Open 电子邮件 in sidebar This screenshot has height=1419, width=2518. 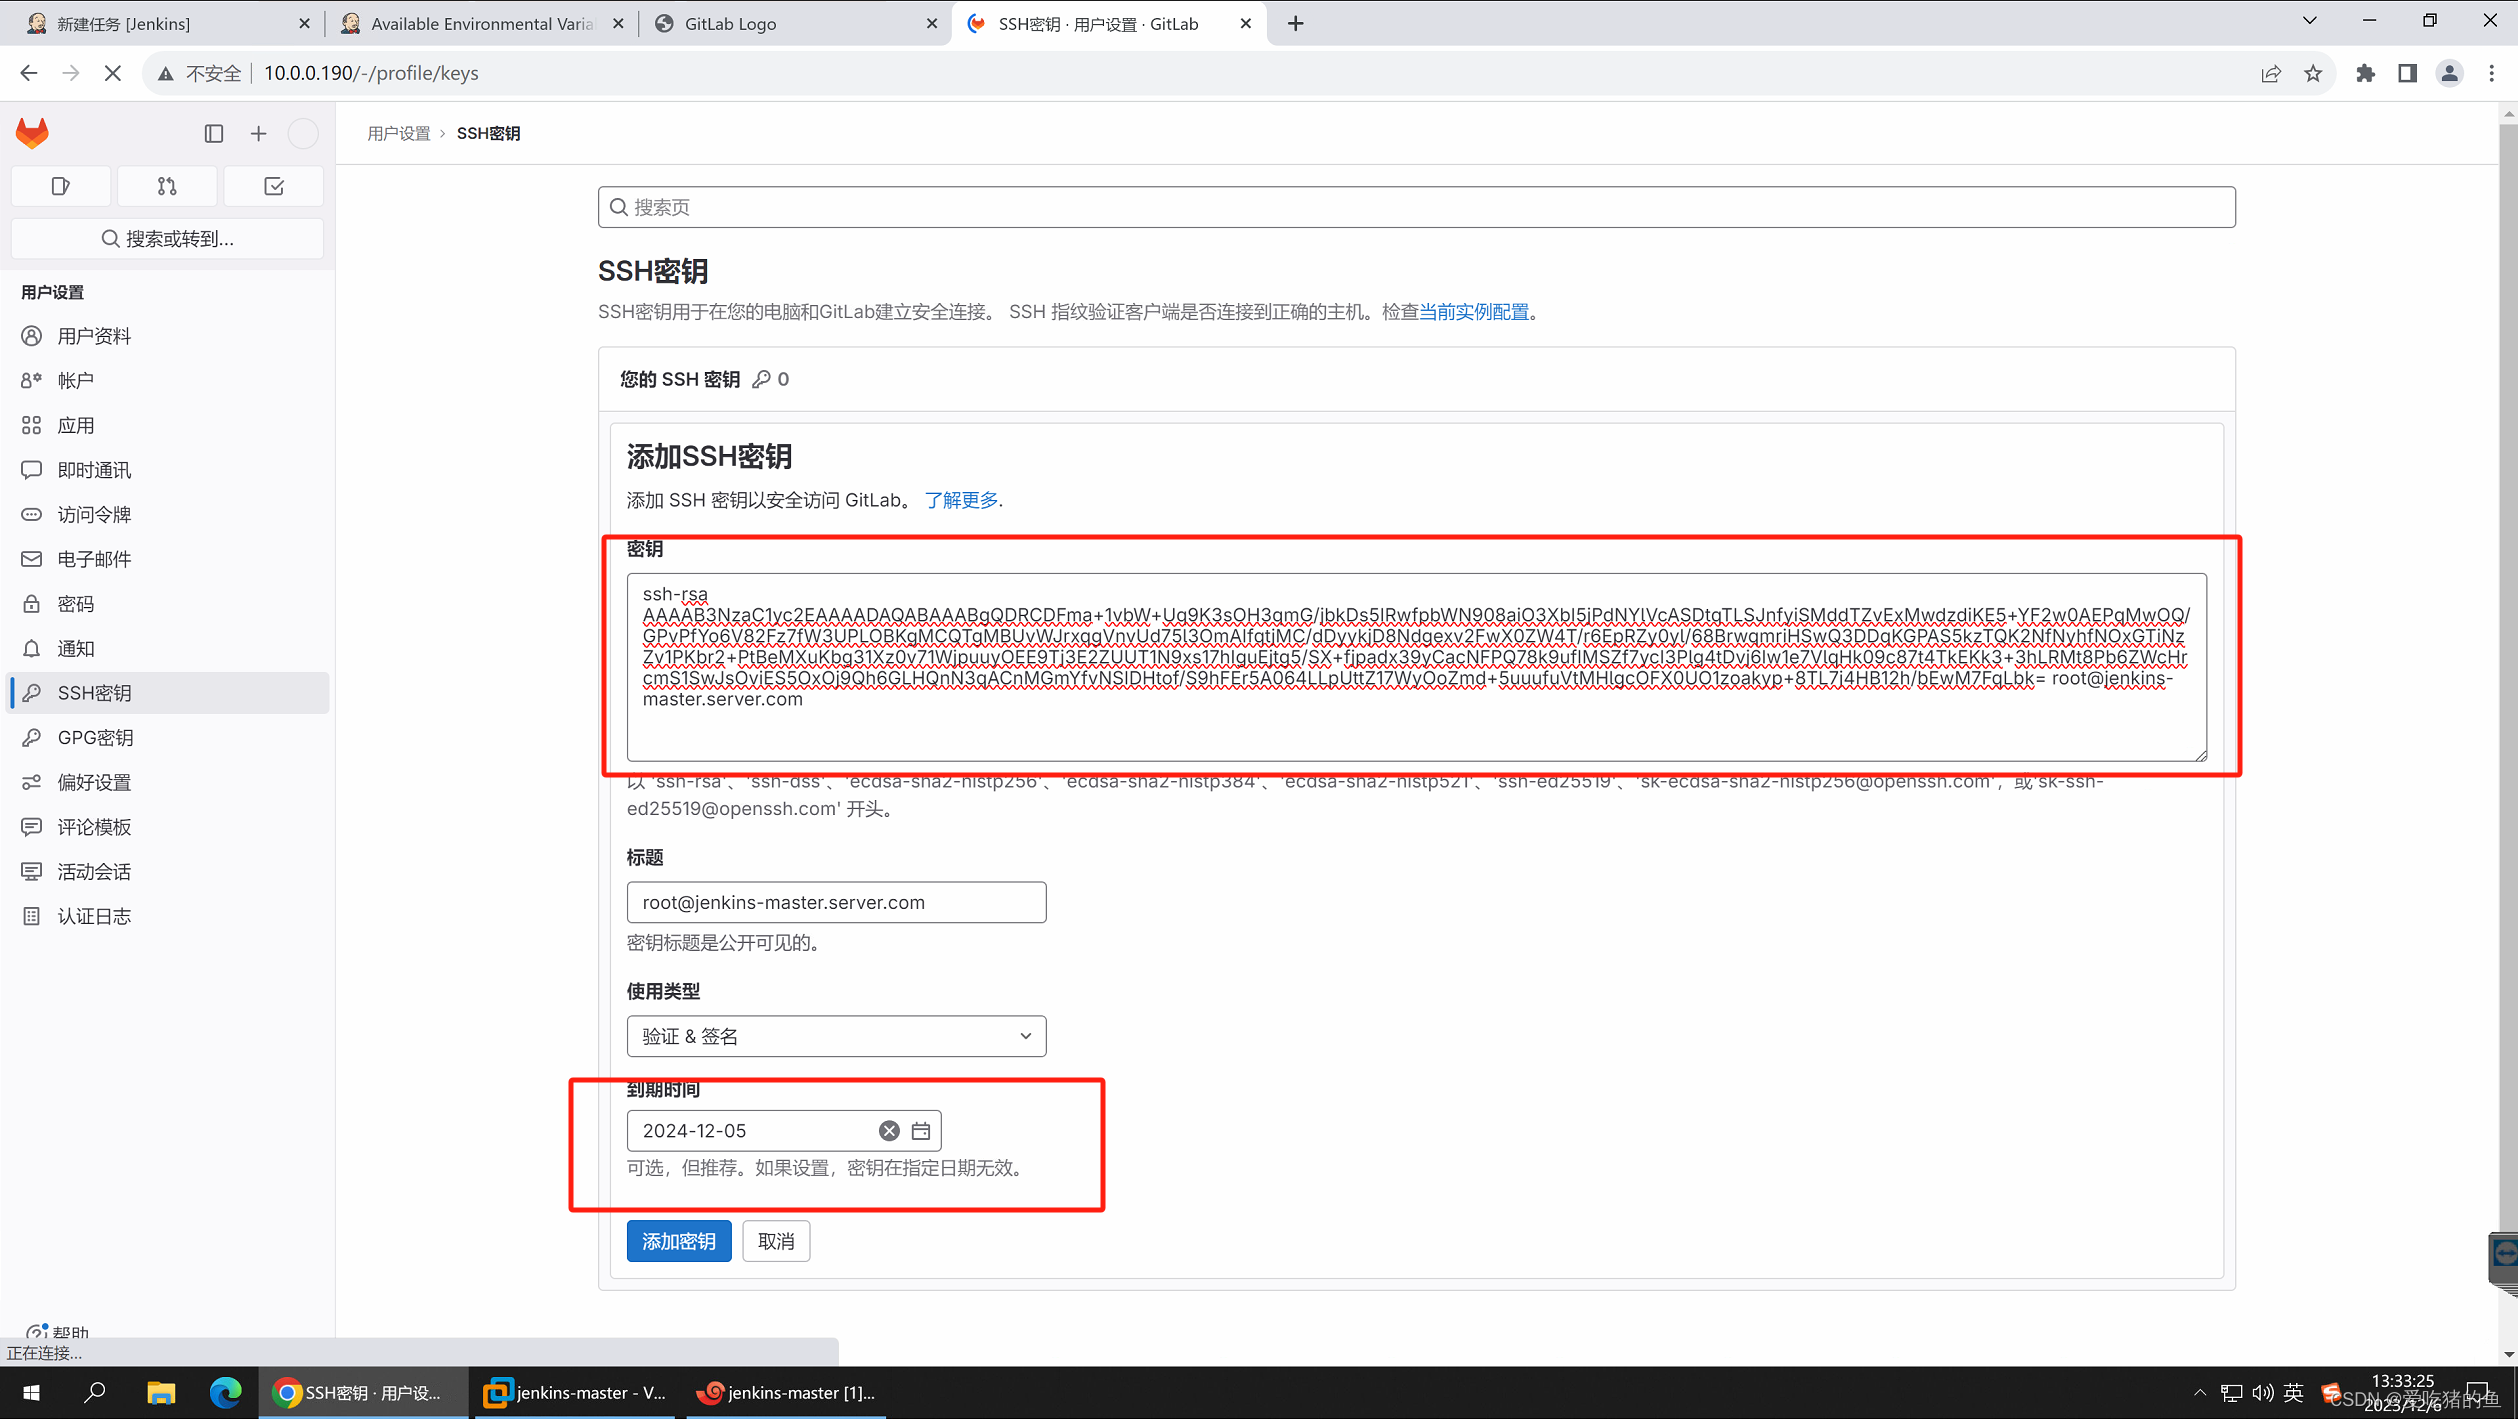[169, 559]
